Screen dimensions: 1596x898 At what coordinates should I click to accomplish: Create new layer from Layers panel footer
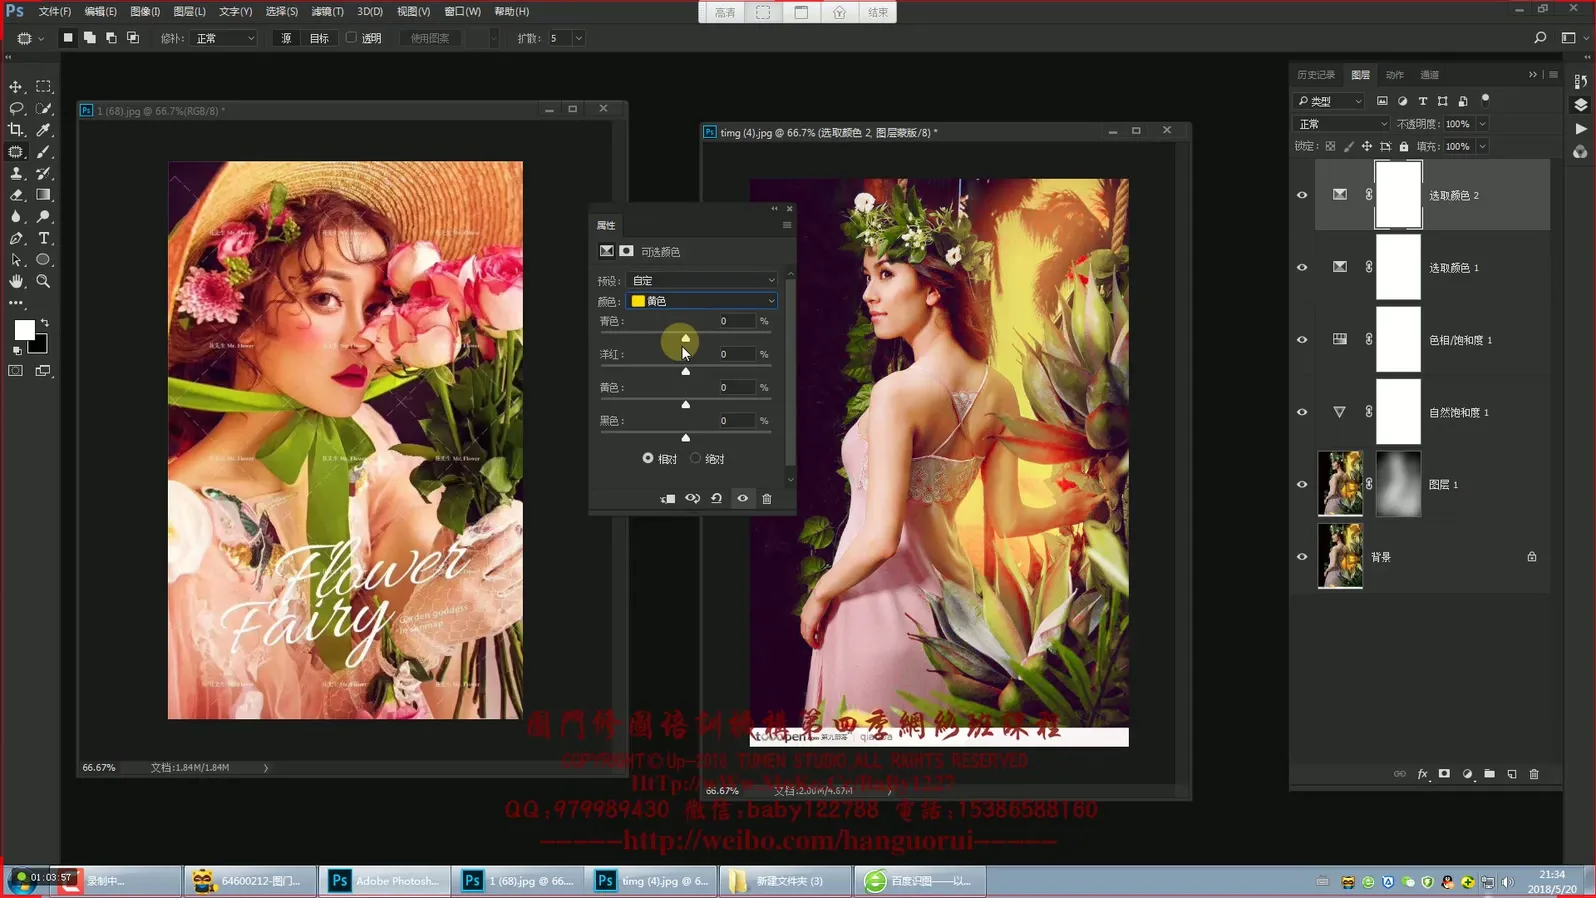click(x=1512, y=774)
